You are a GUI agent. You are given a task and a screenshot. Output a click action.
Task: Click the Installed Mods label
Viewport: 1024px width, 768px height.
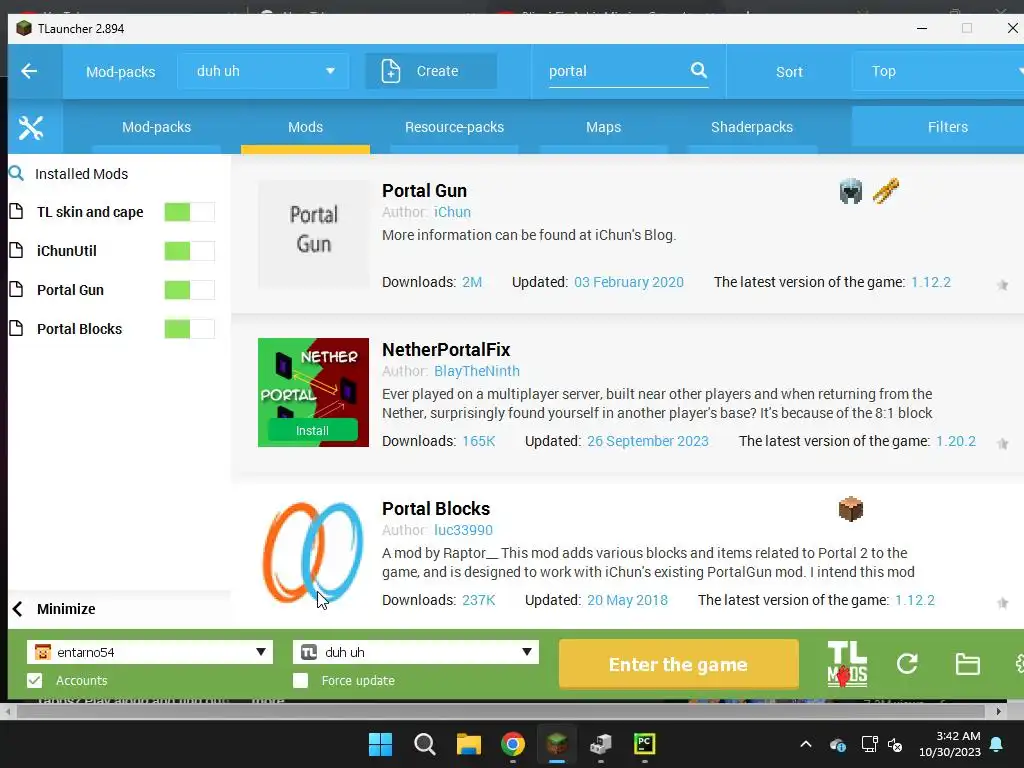(x=82, y=174)
